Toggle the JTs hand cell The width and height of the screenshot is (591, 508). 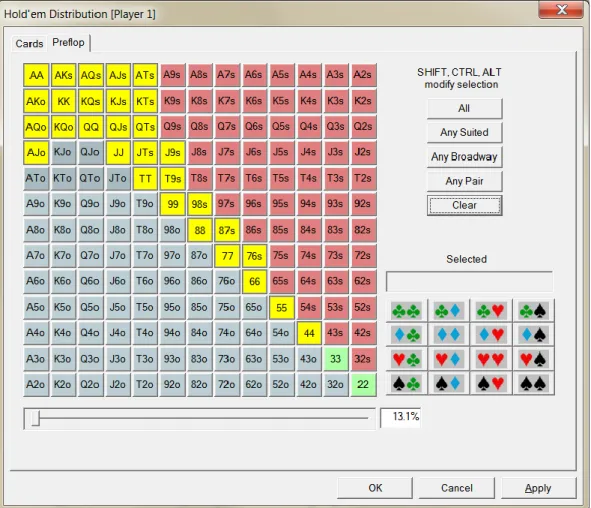tap(145, 152)
